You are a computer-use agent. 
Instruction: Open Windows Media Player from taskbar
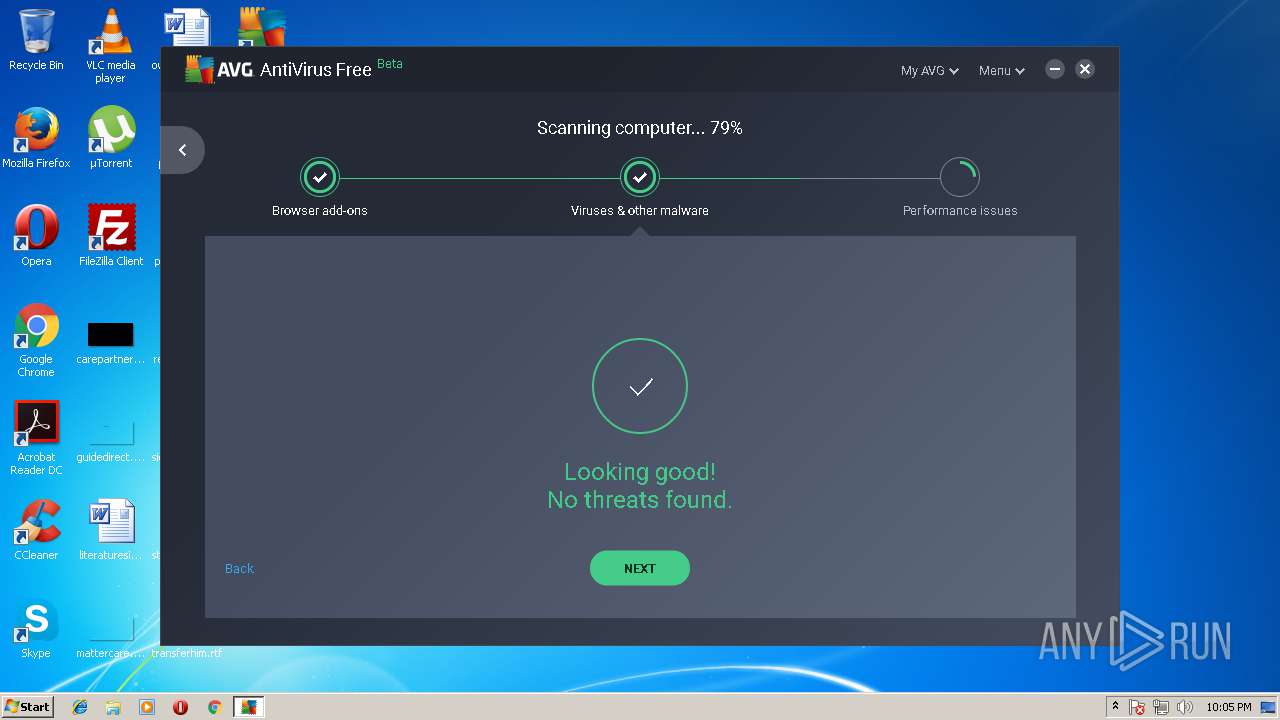[x=147, y=707]
